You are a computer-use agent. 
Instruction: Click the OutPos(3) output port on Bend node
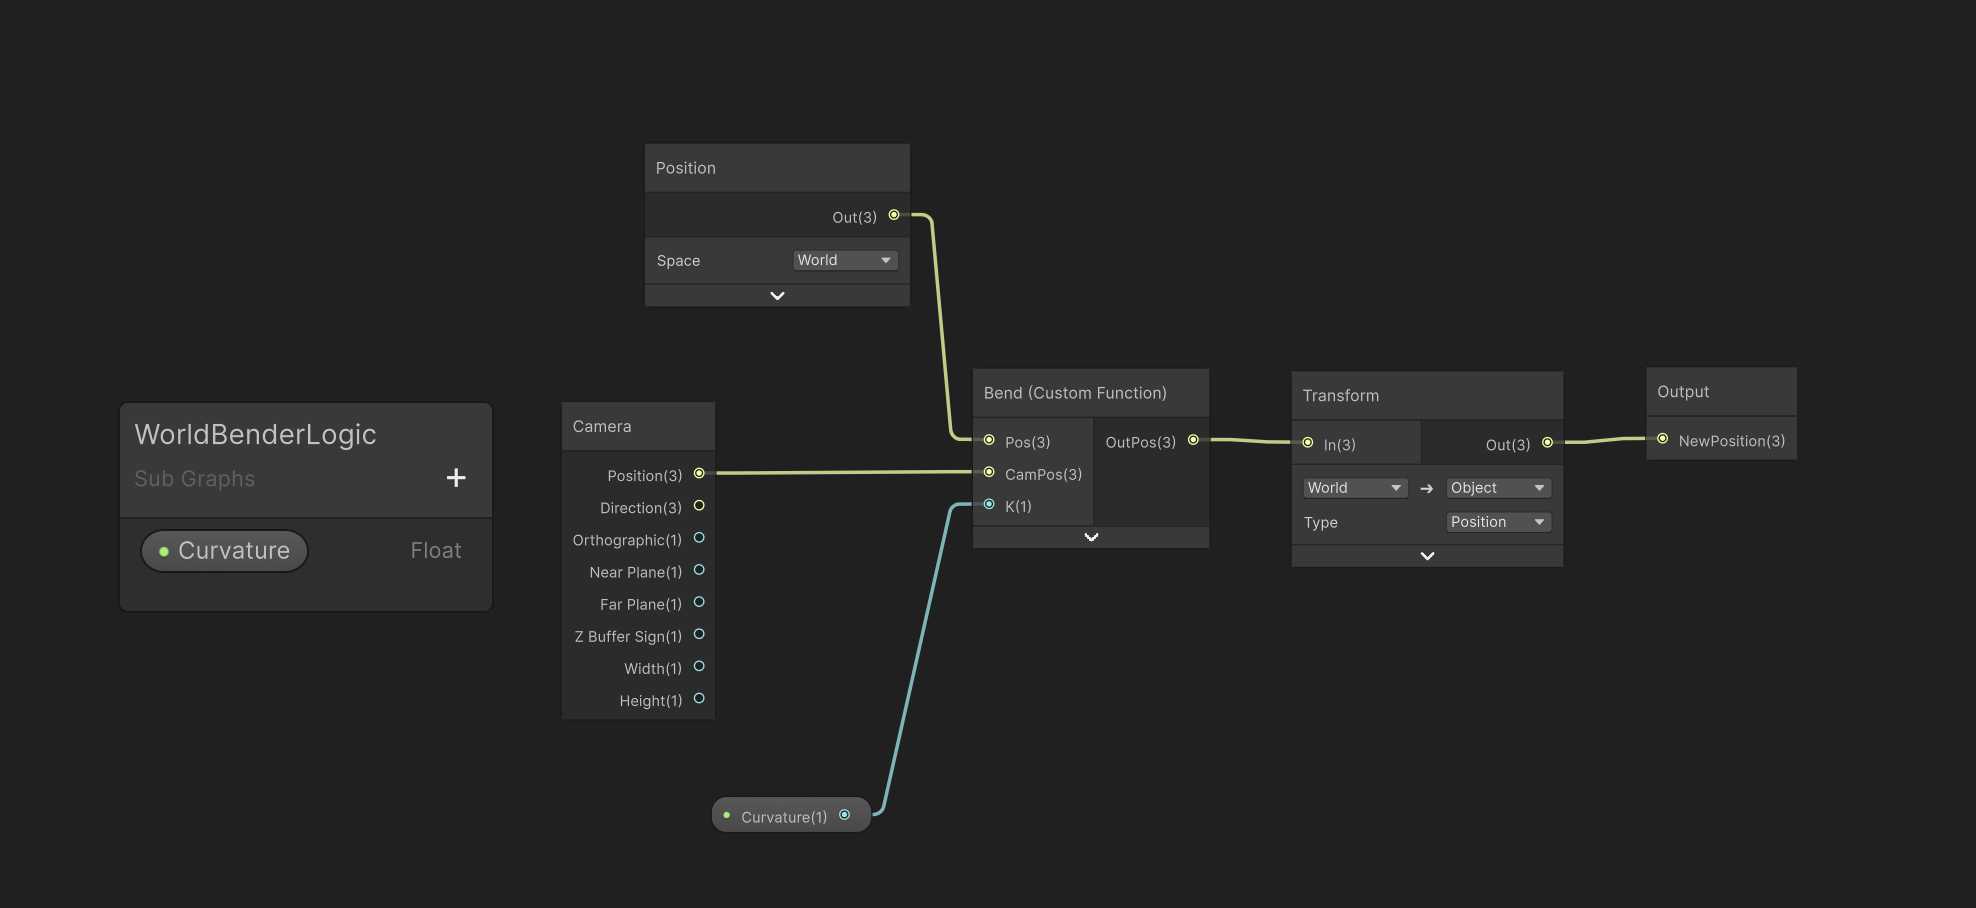pos(1193,439)
